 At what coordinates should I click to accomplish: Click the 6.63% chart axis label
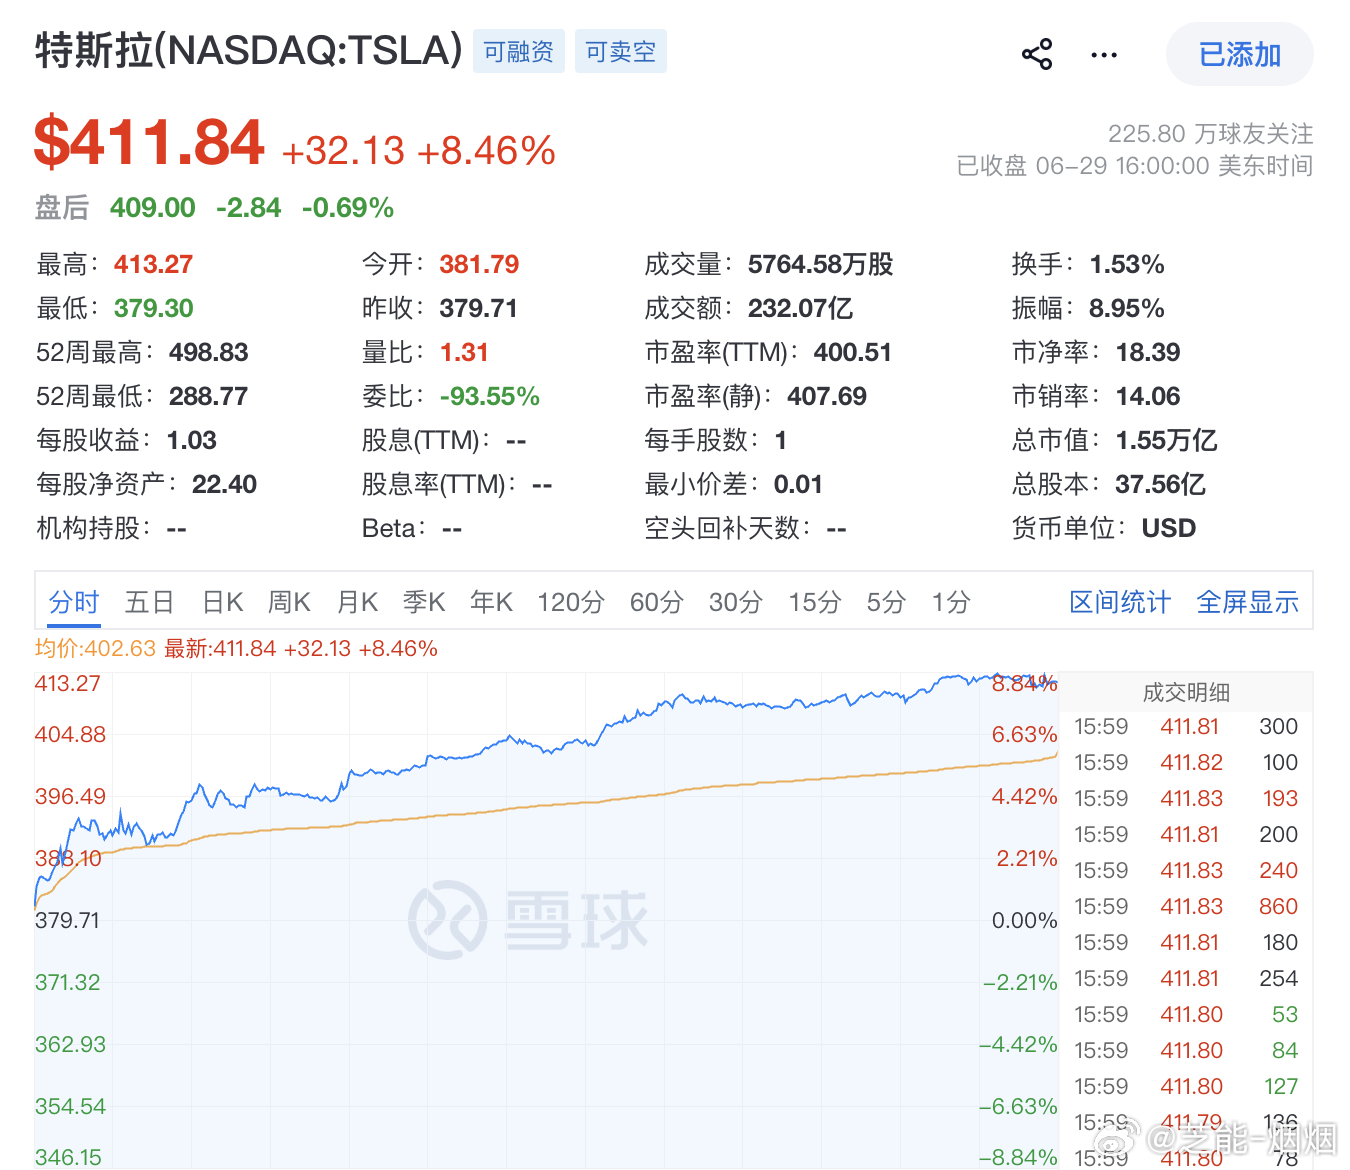(x=1024, y=735)
